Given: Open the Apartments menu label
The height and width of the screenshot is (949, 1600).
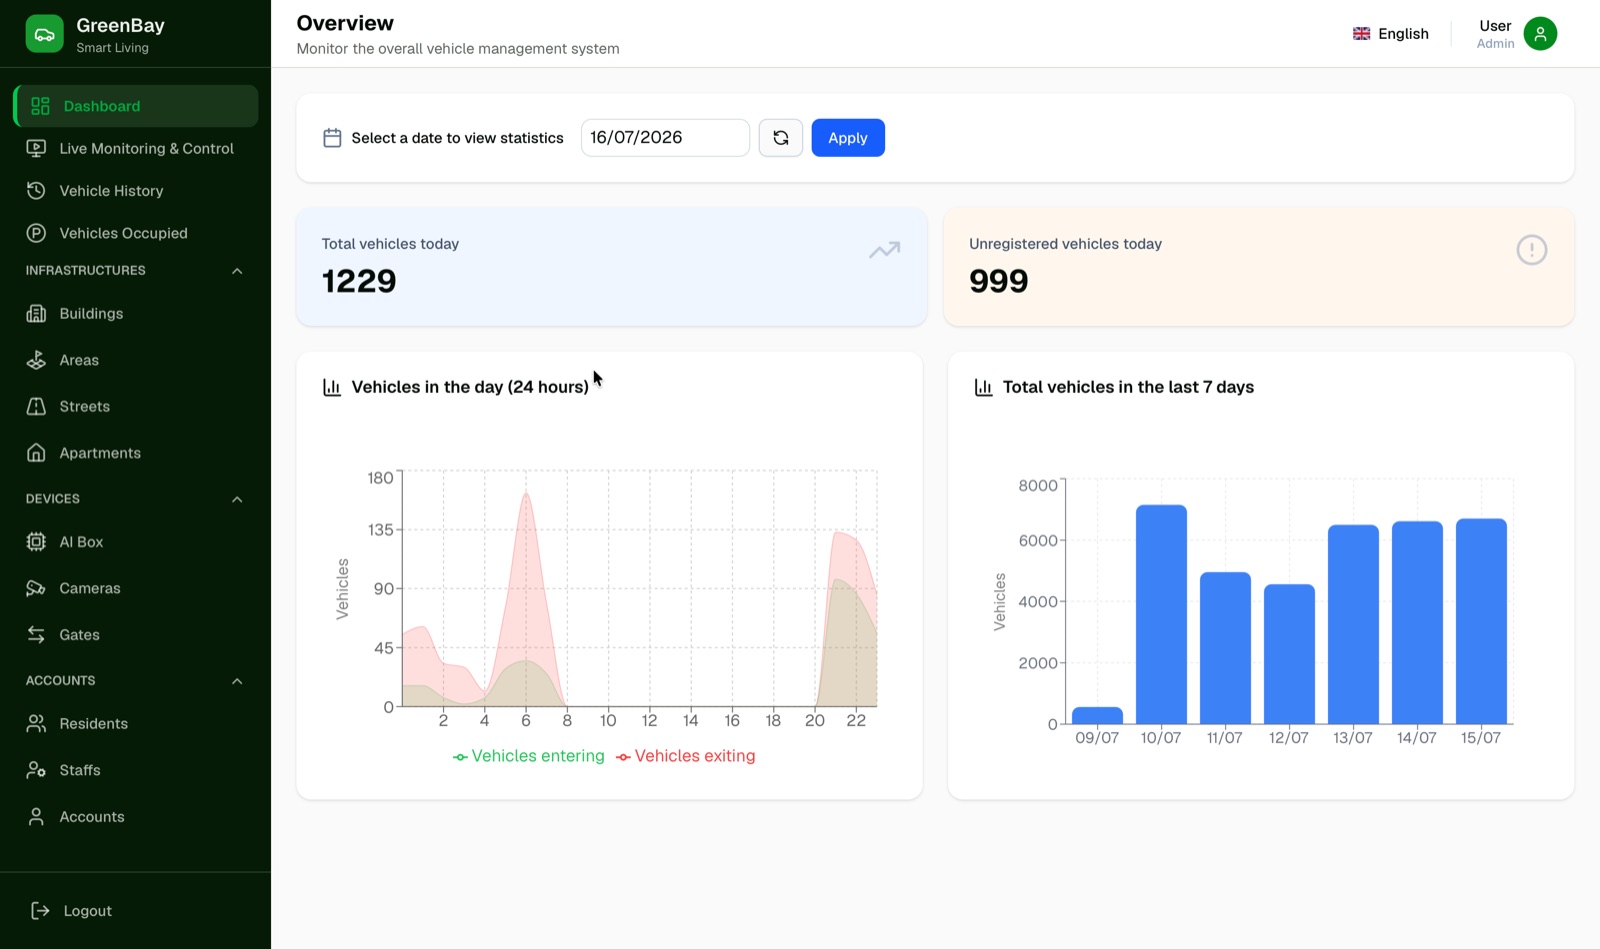Looking at the screenshot, I should [100, 453].
